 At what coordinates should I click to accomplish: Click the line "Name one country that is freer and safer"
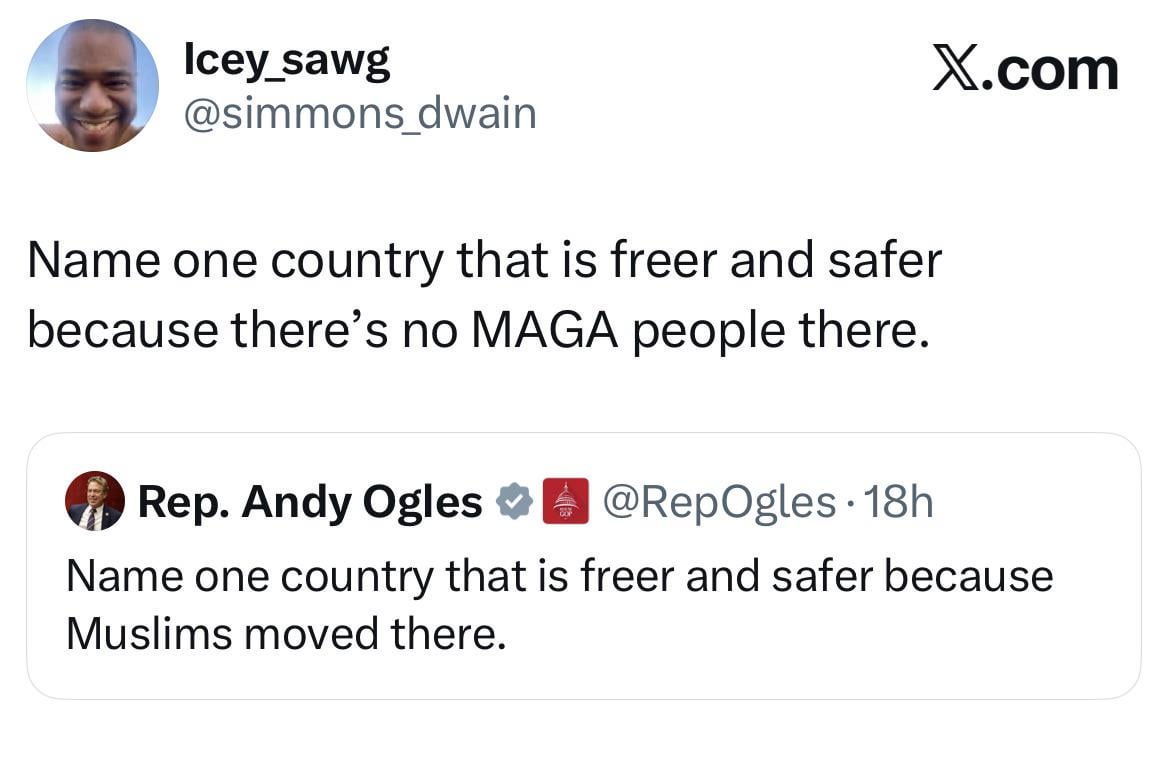tap(484, 262)
